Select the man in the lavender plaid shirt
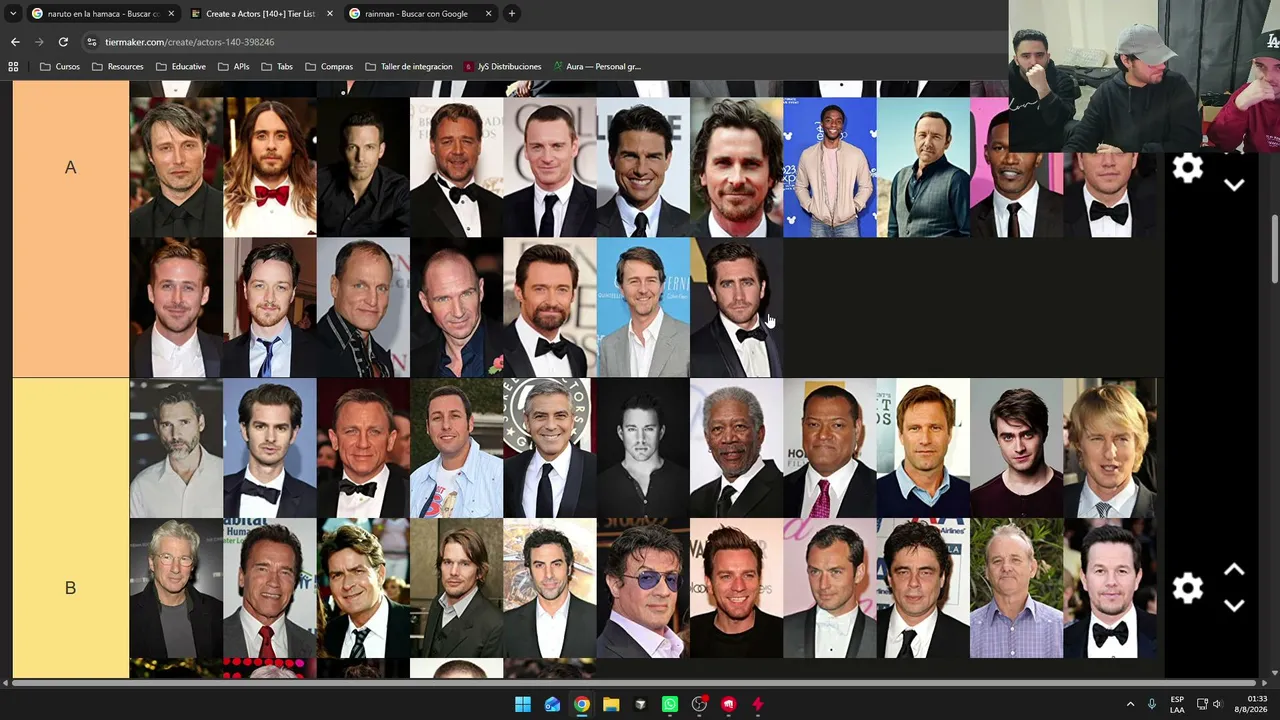1280x720 pixels. click(1016, 588)
